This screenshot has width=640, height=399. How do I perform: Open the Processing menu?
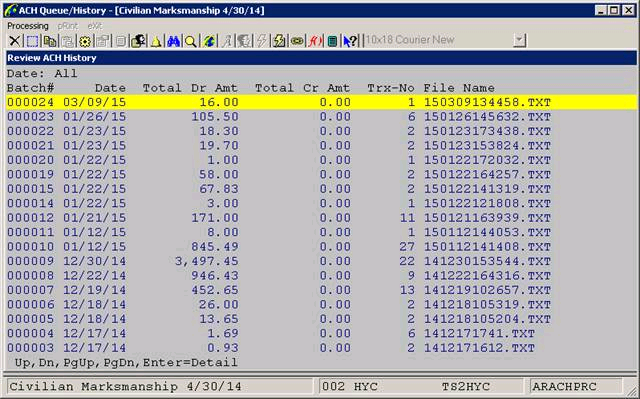click(28, 26)
